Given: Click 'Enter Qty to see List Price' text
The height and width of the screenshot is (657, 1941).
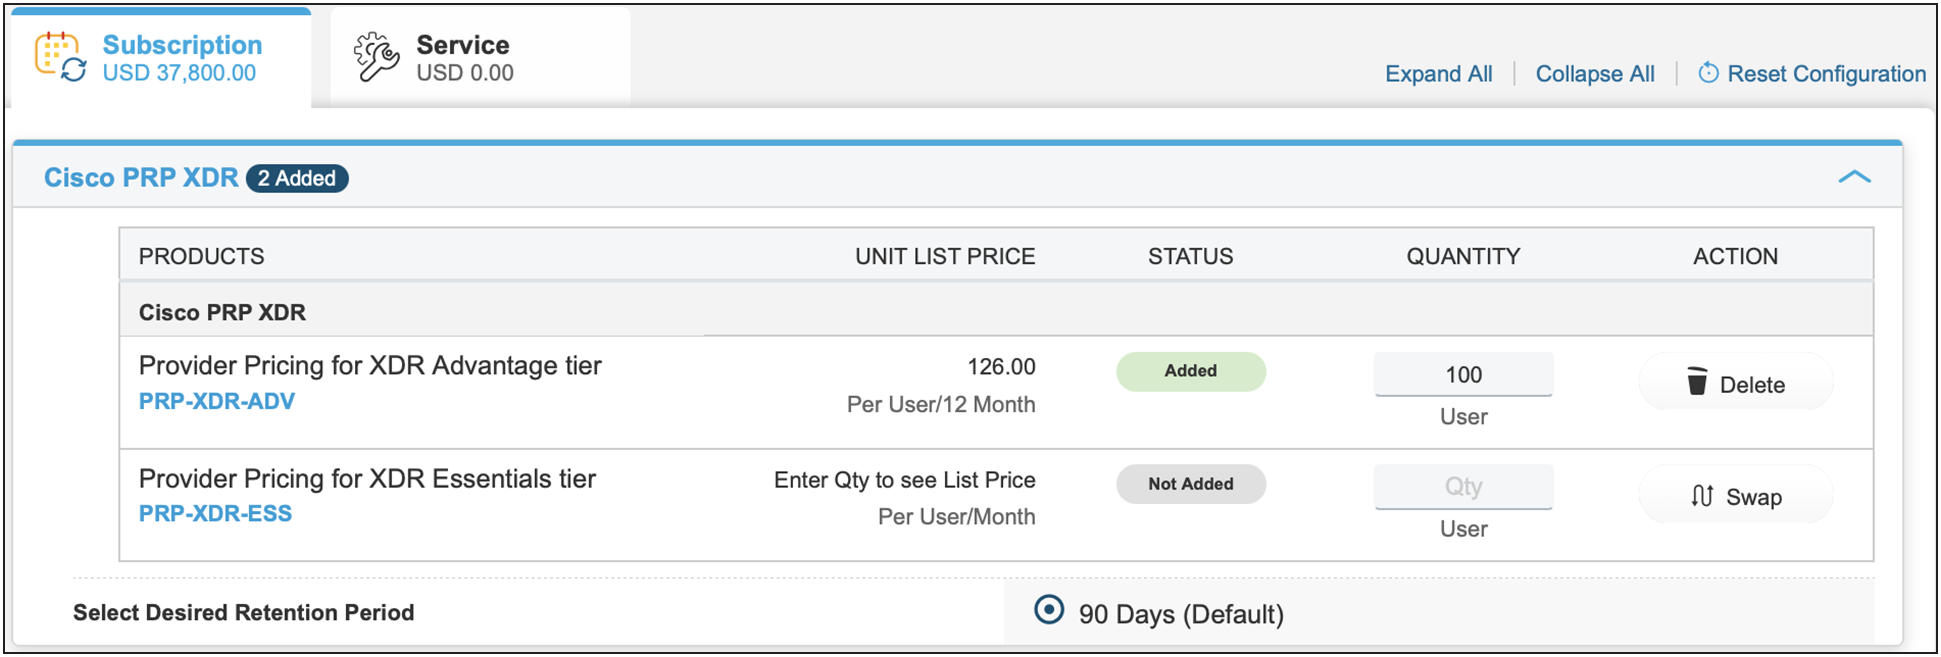Looking at the screenshot, I should click(904, 480).
